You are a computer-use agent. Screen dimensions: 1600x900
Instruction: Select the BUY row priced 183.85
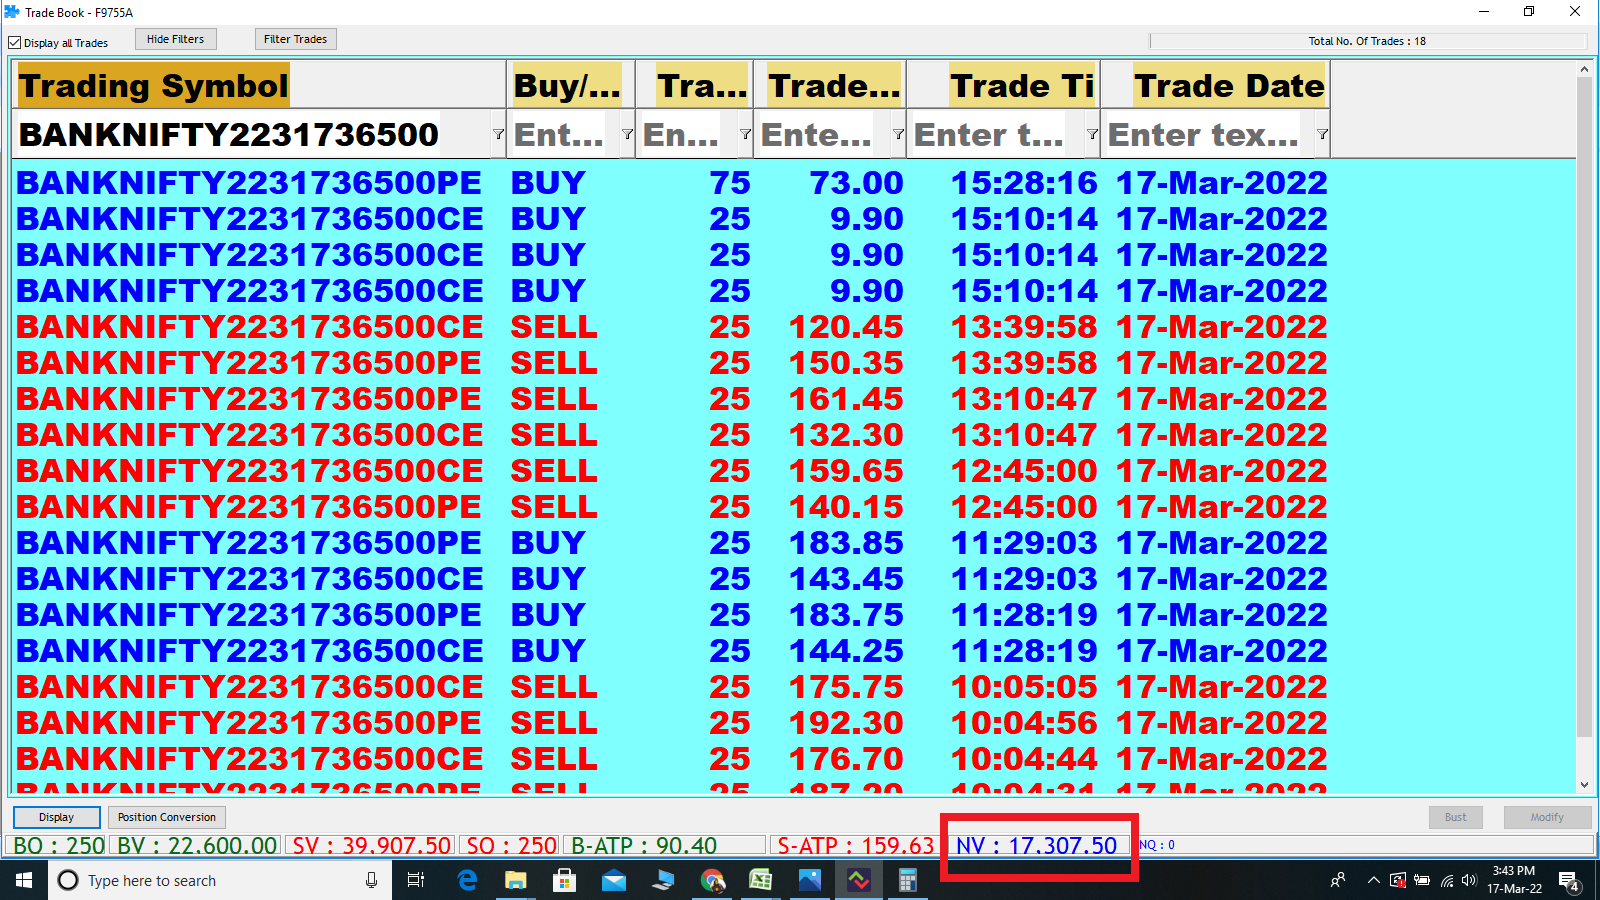click(x=672, y=543)
